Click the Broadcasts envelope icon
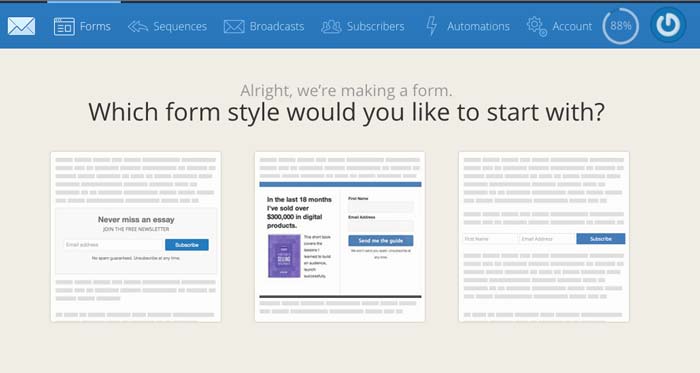Viewport: 700px width, 373px height. pyautogui.click(x=234, y=26)
